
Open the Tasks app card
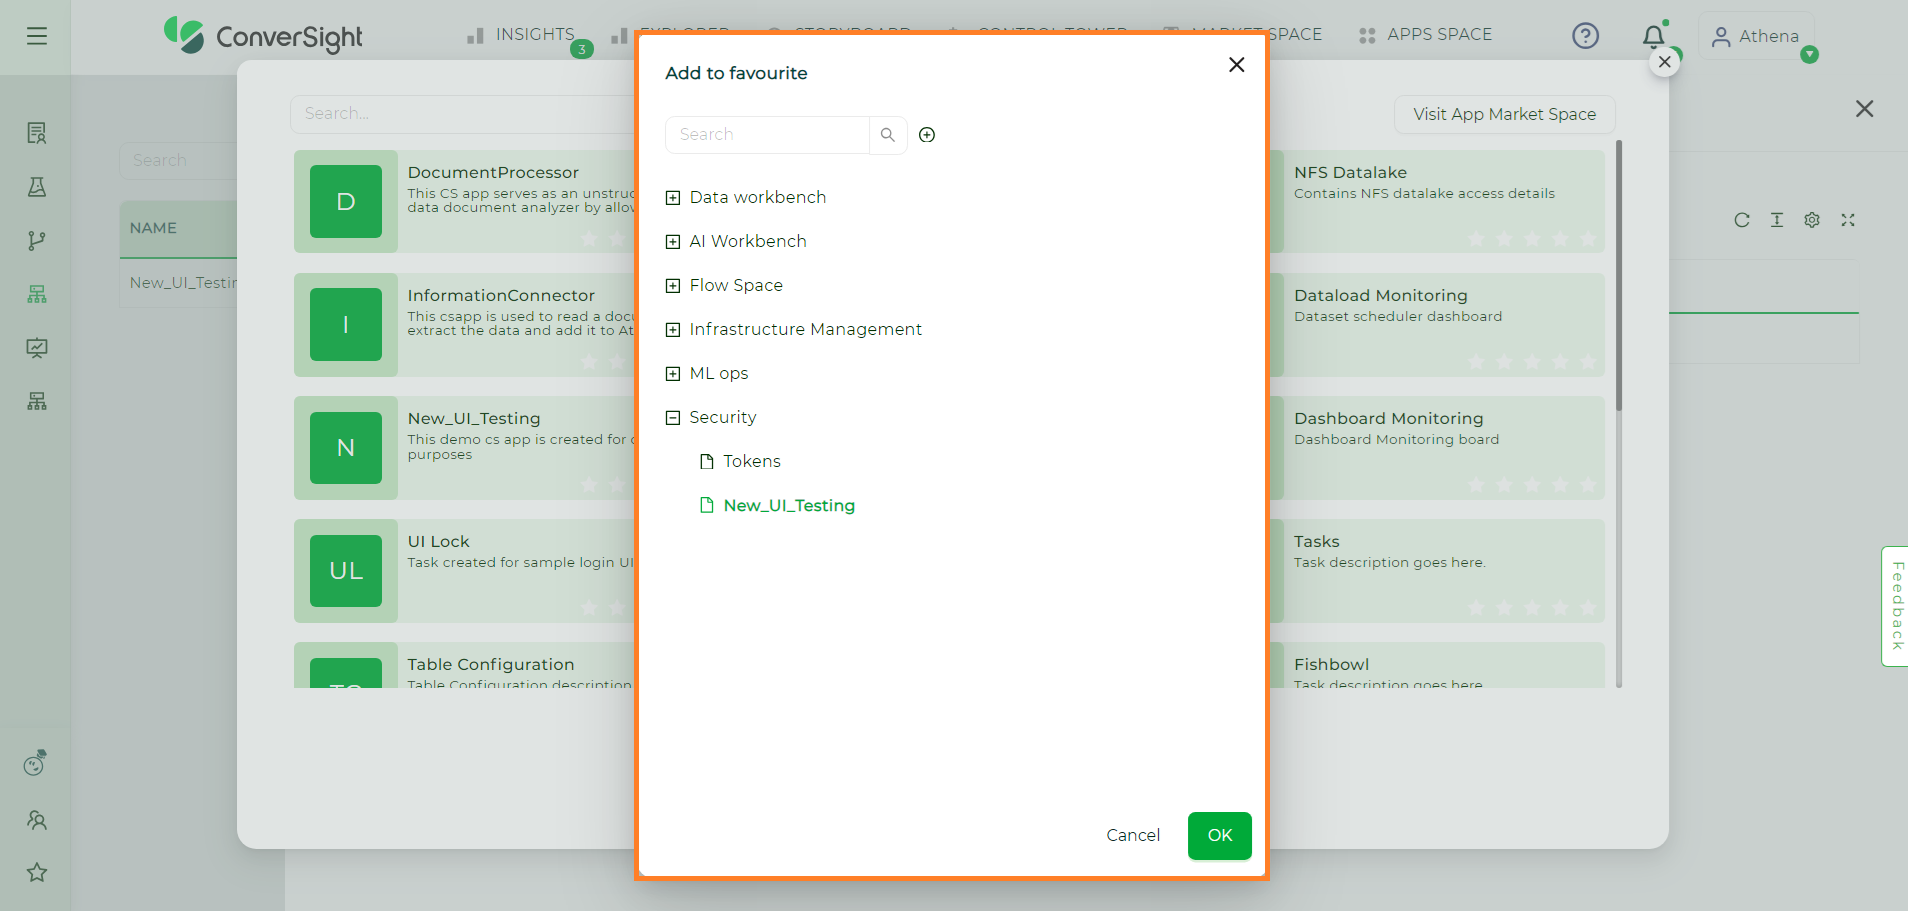tap(1437, 570)
